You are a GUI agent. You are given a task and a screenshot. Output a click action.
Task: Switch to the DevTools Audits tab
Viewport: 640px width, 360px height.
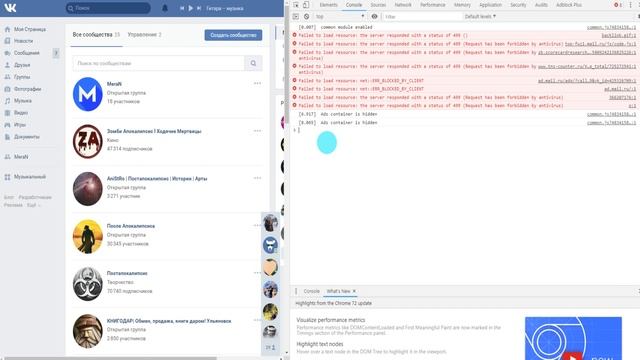point(541,5)
